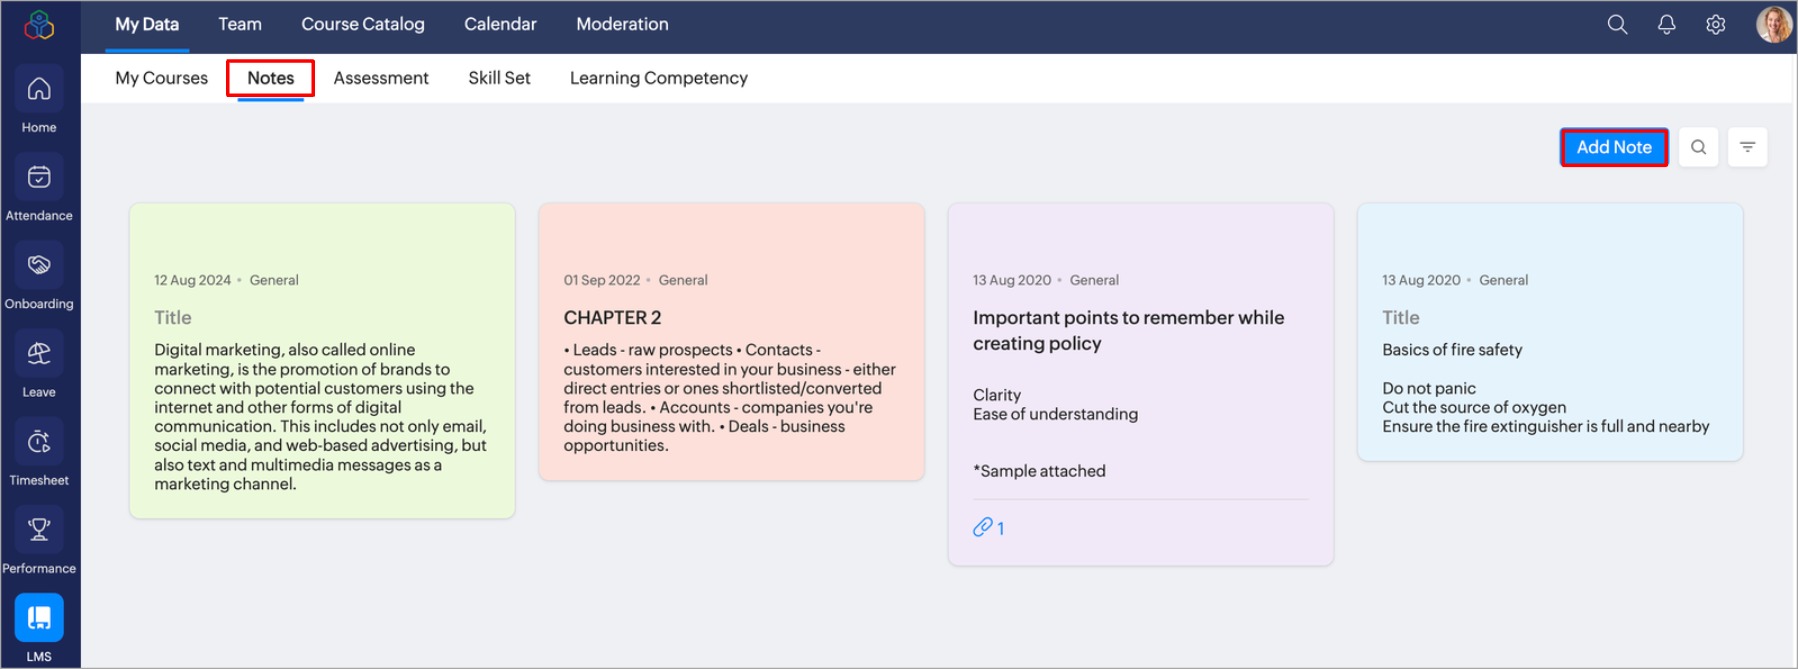1798x669 pixels.
Task: Click the Add Note button
Action: coord(1613,147)
